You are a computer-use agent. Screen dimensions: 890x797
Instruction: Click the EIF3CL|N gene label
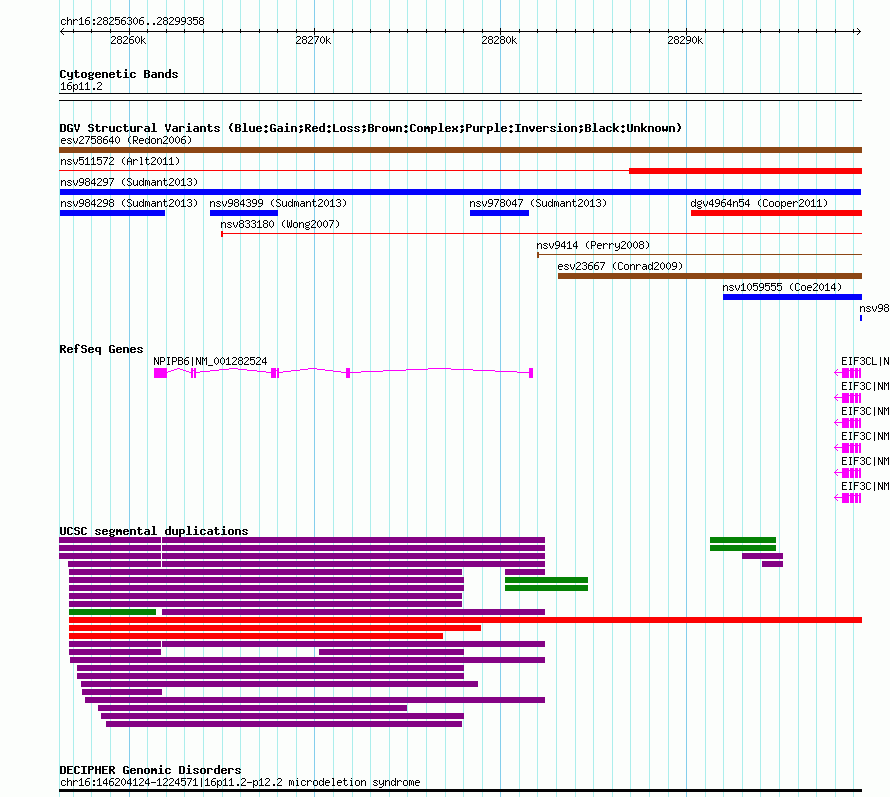pos(865,361)
